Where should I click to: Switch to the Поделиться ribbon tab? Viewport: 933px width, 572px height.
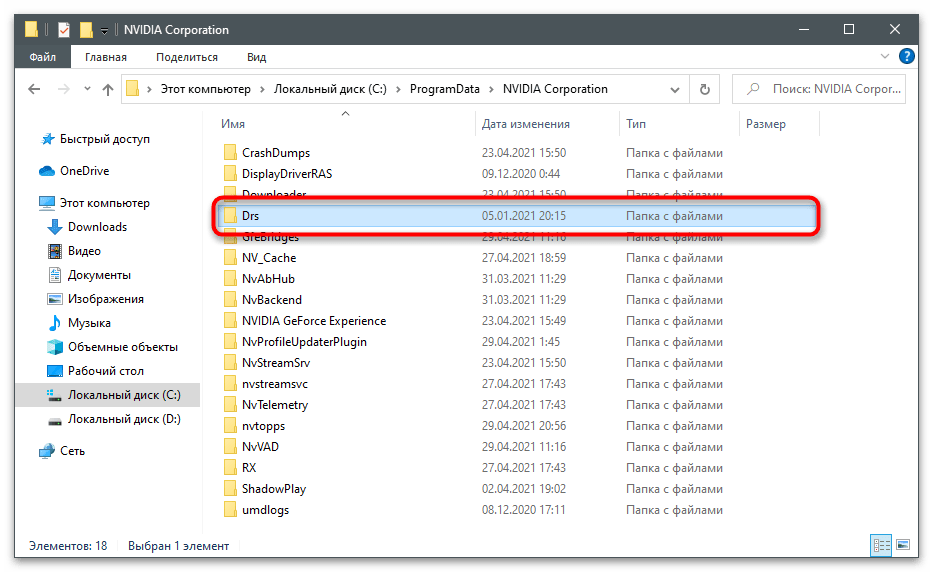(x=187, y=57)
